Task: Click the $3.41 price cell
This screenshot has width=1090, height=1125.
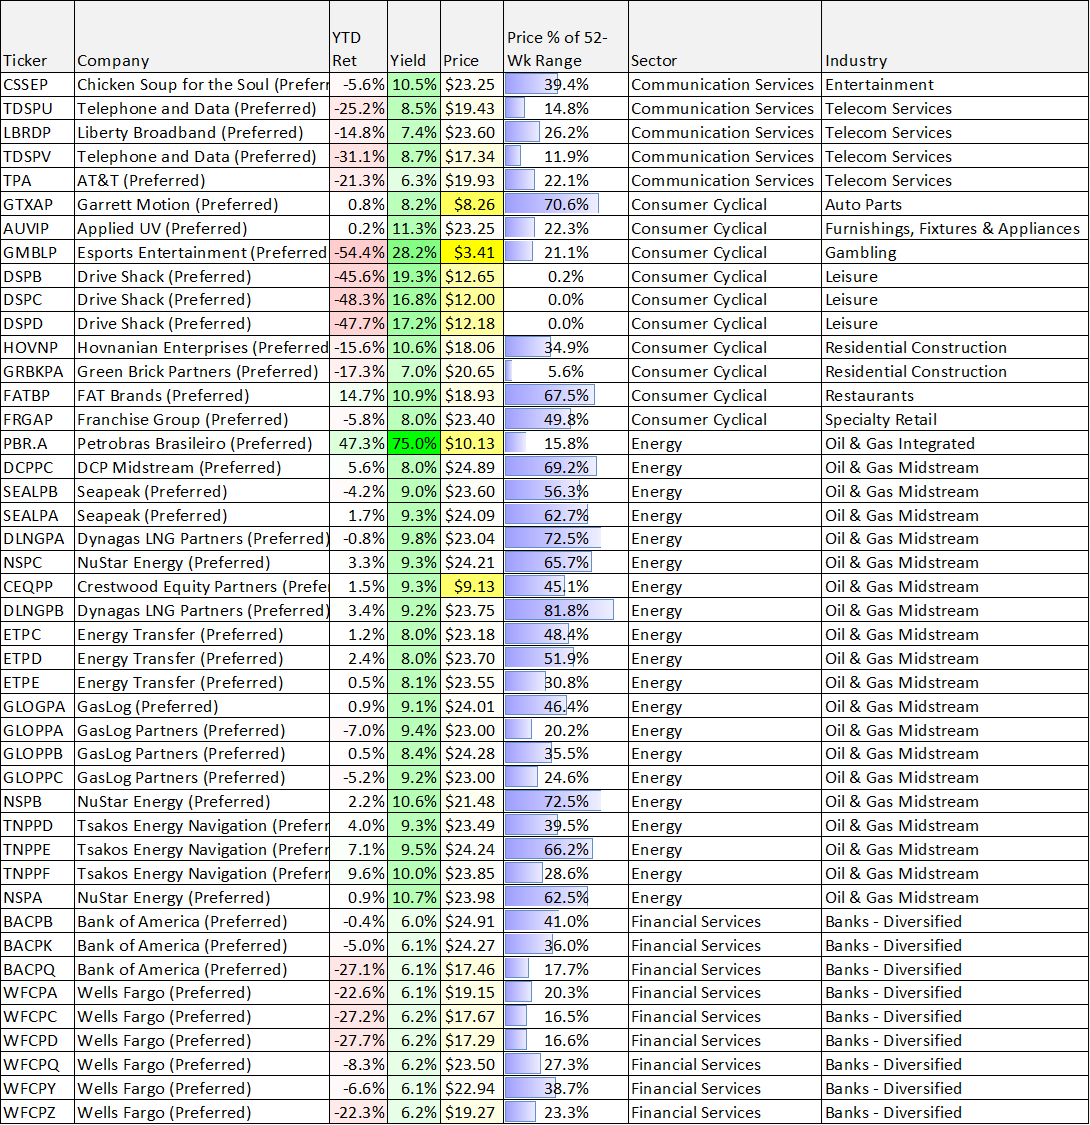Action: tap(472, 253)
